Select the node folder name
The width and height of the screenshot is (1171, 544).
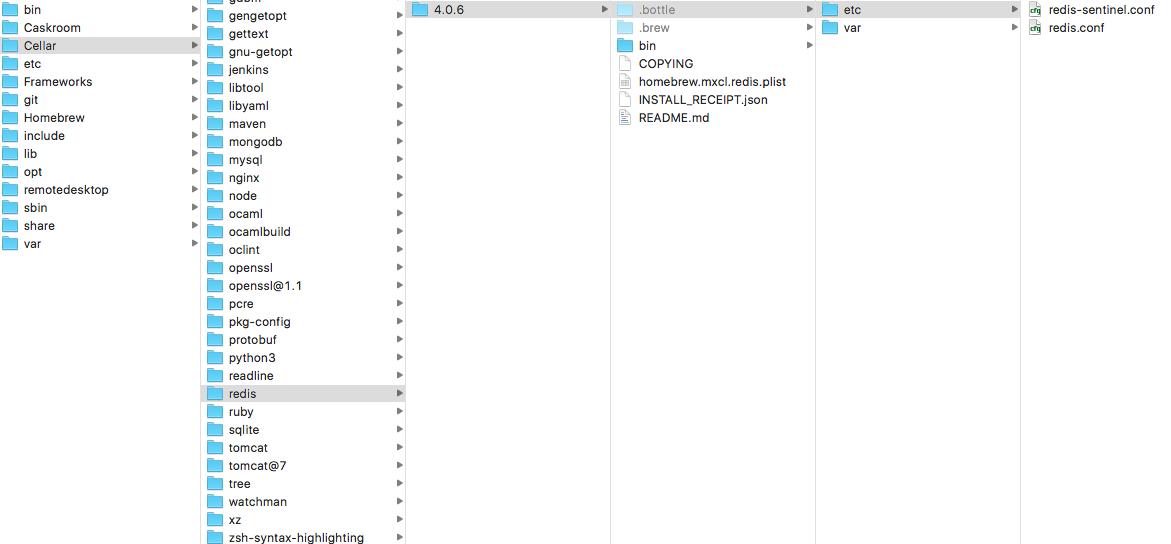click(243, 196)
